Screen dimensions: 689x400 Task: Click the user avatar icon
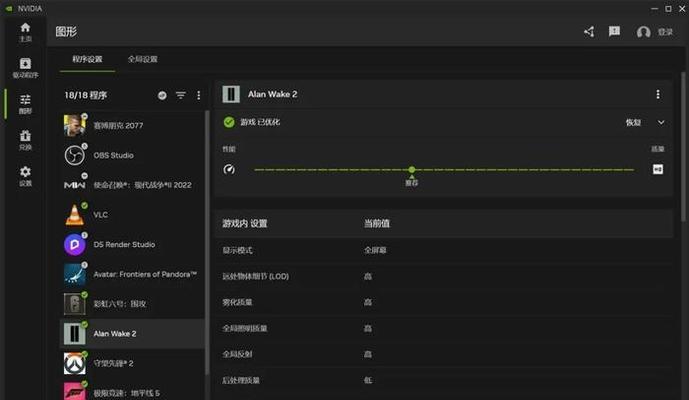643,32
